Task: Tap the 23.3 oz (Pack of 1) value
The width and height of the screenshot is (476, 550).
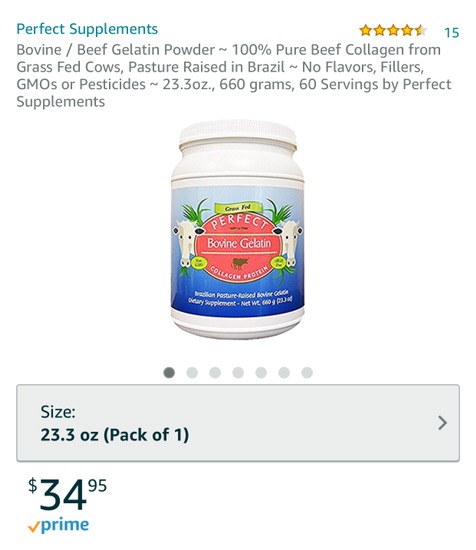Action: (x=115, y=435)
